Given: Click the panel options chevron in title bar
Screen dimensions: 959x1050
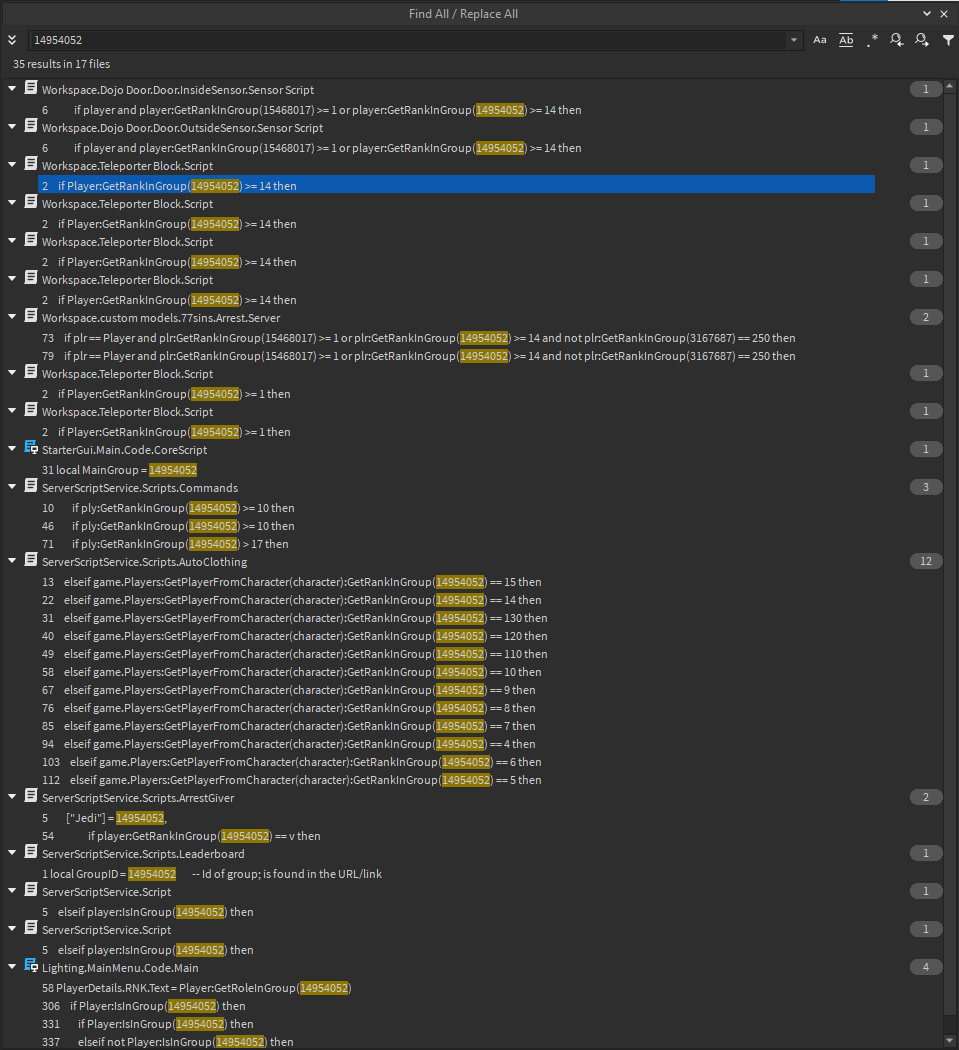Looking at the screenshot, I should click(x=928, y=14).
